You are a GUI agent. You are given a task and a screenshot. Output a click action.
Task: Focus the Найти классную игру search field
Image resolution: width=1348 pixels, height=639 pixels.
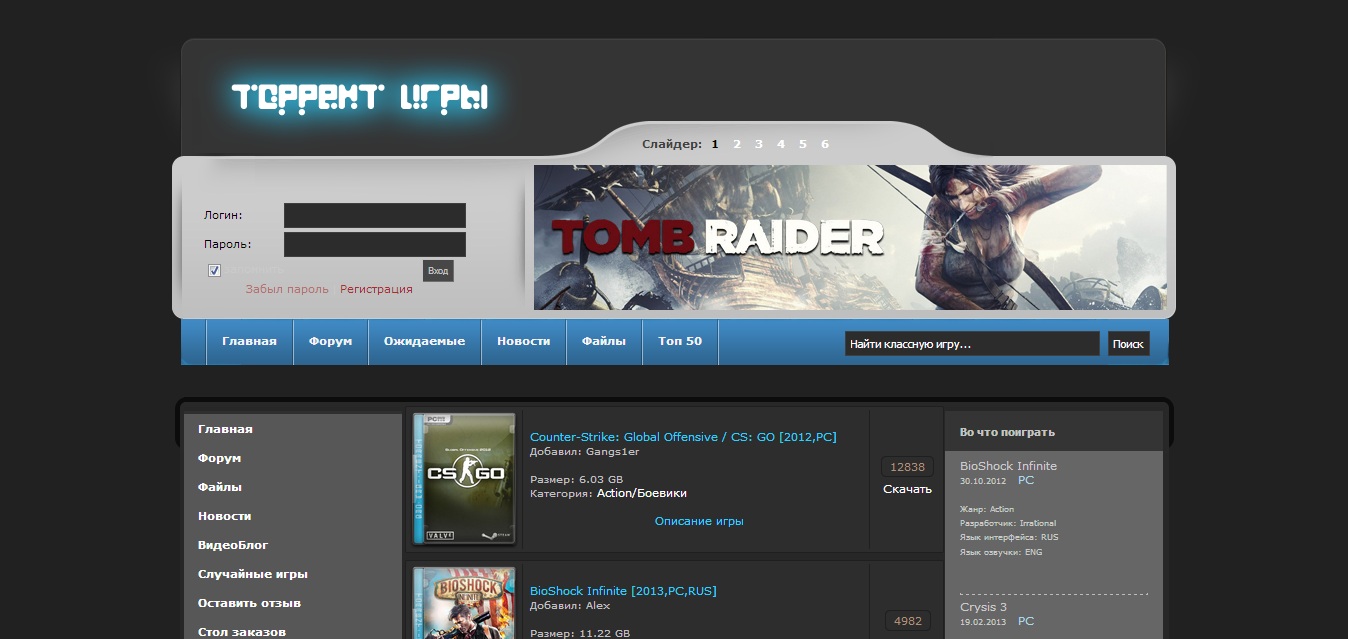(972, 344)
